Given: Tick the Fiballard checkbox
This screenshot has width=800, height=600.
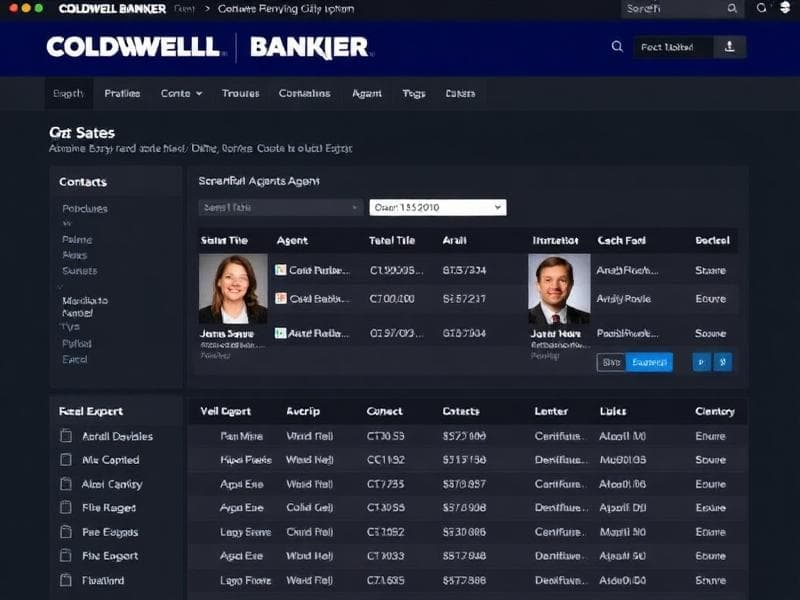Looking at the screenshot, I should [66, 580].
